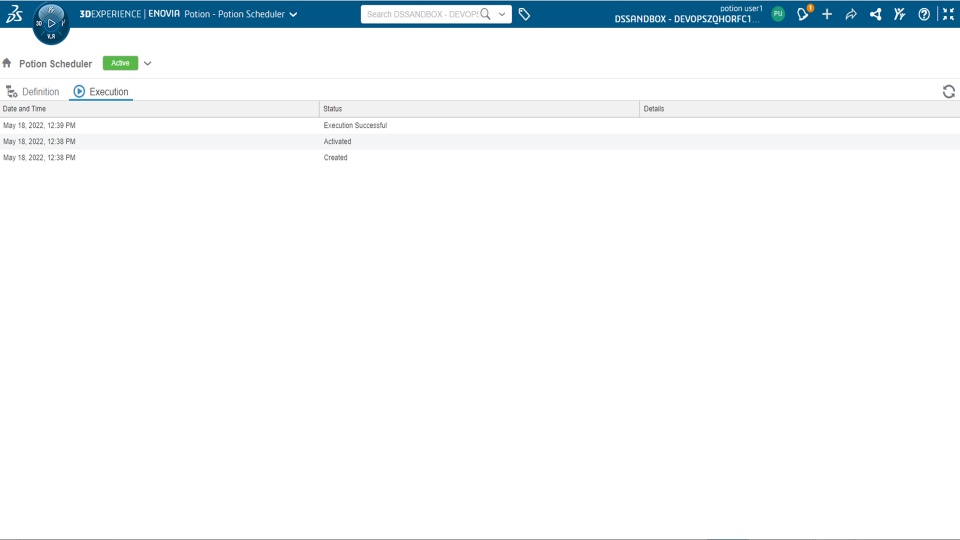
Task: View notifications bell with badge
Action: [x=803, y=13]
